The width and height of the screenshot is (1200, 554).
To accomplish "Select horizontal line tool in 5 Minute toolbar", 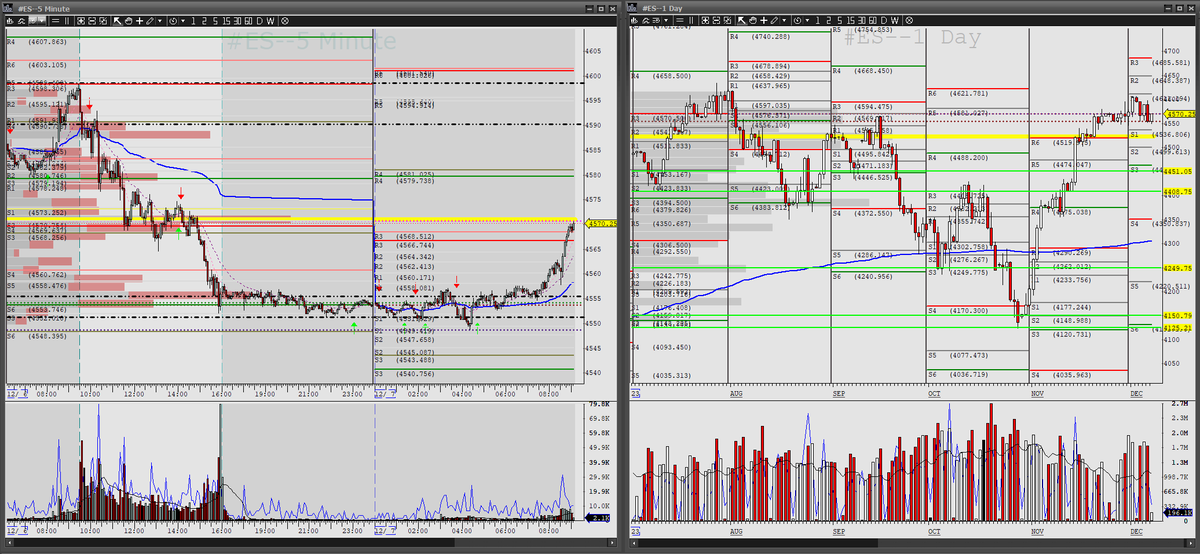I will point(55,21).
